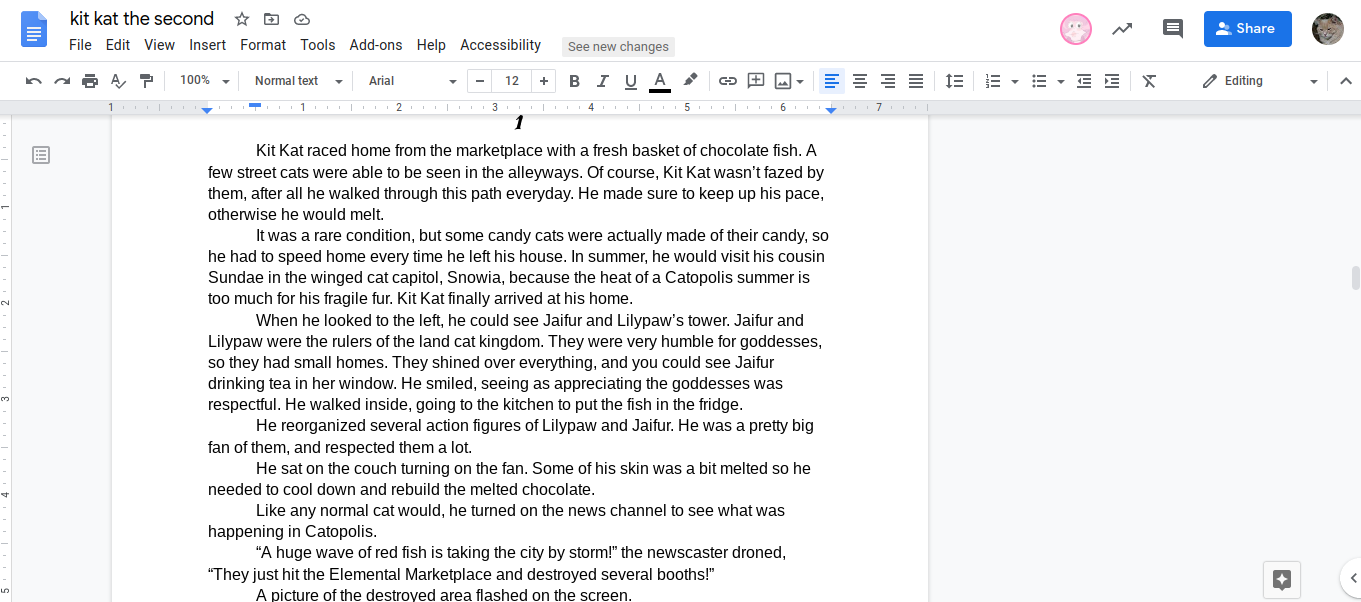Star the document kit kat the second
This screenshot has height=602, width=1361.
coord(242,19)
